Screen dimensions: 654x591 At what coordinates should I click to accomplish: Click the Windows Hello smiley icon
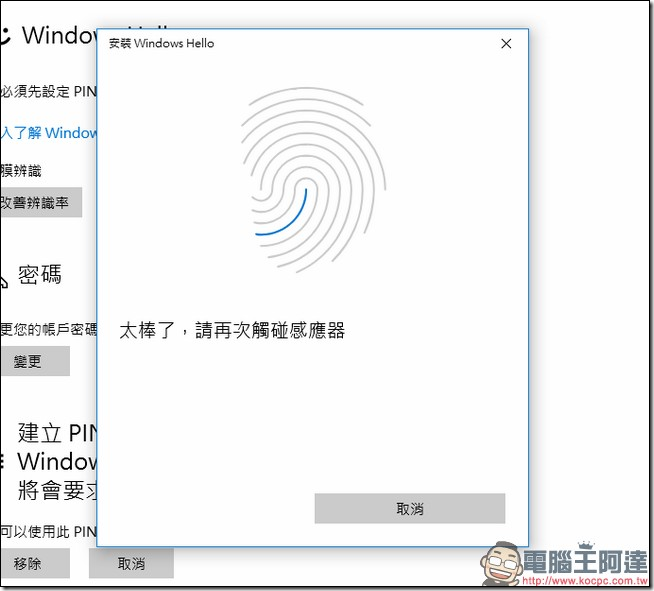[5, 36]
